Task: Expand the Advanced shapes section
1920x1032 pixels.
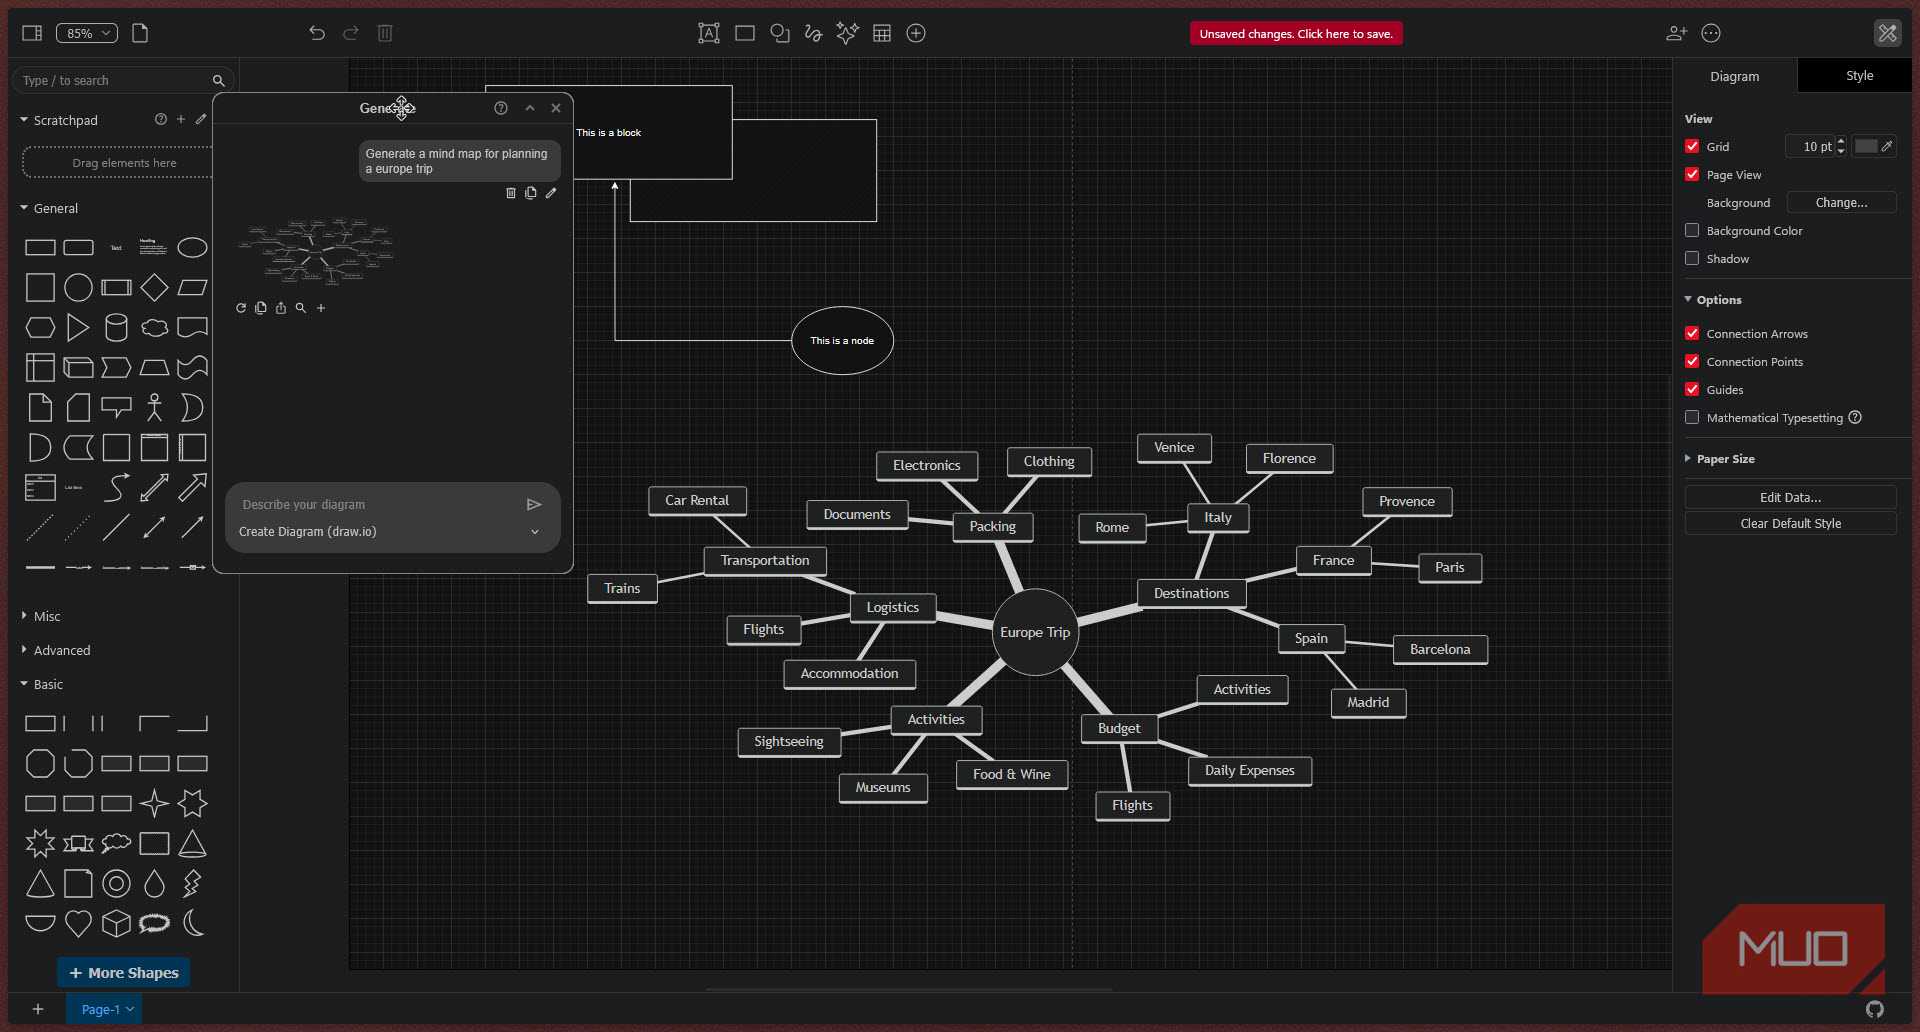Action: pyautogui.click(x=56, y=650)
